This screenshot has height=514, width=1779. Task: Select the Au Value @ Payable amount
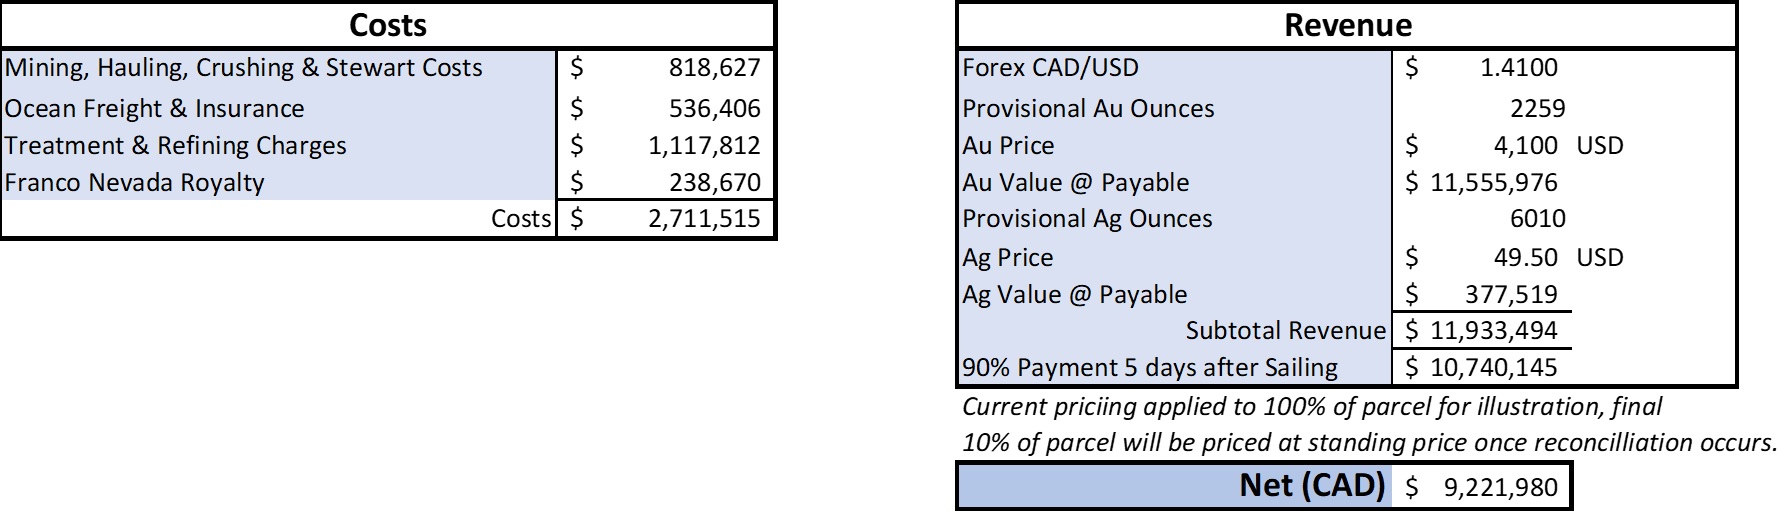click(1493, 183)
